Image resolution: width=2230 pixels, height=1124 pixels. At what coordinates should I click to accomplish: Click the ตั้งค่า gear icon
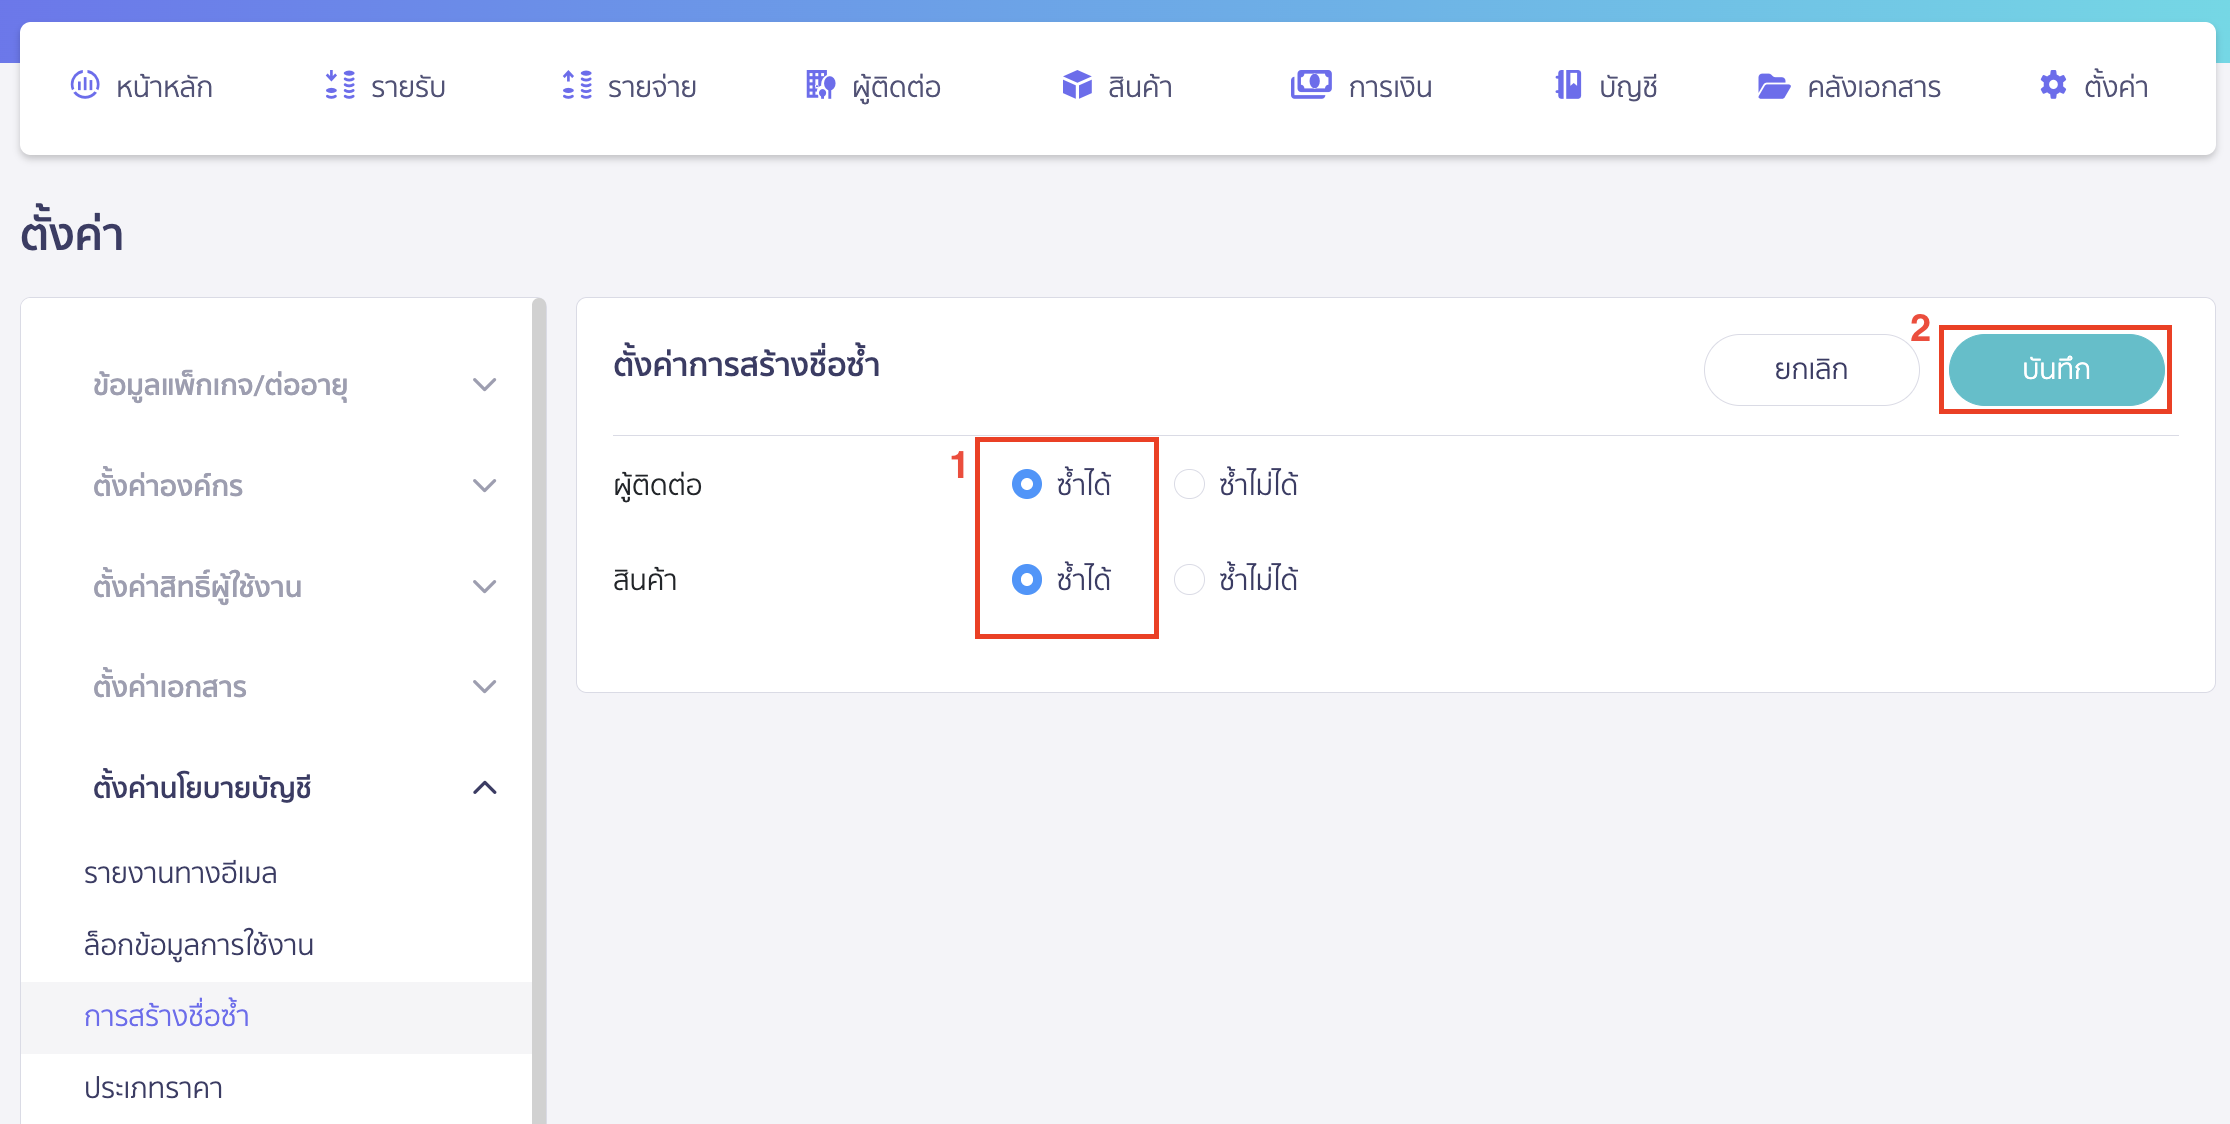coord(2052,86)
